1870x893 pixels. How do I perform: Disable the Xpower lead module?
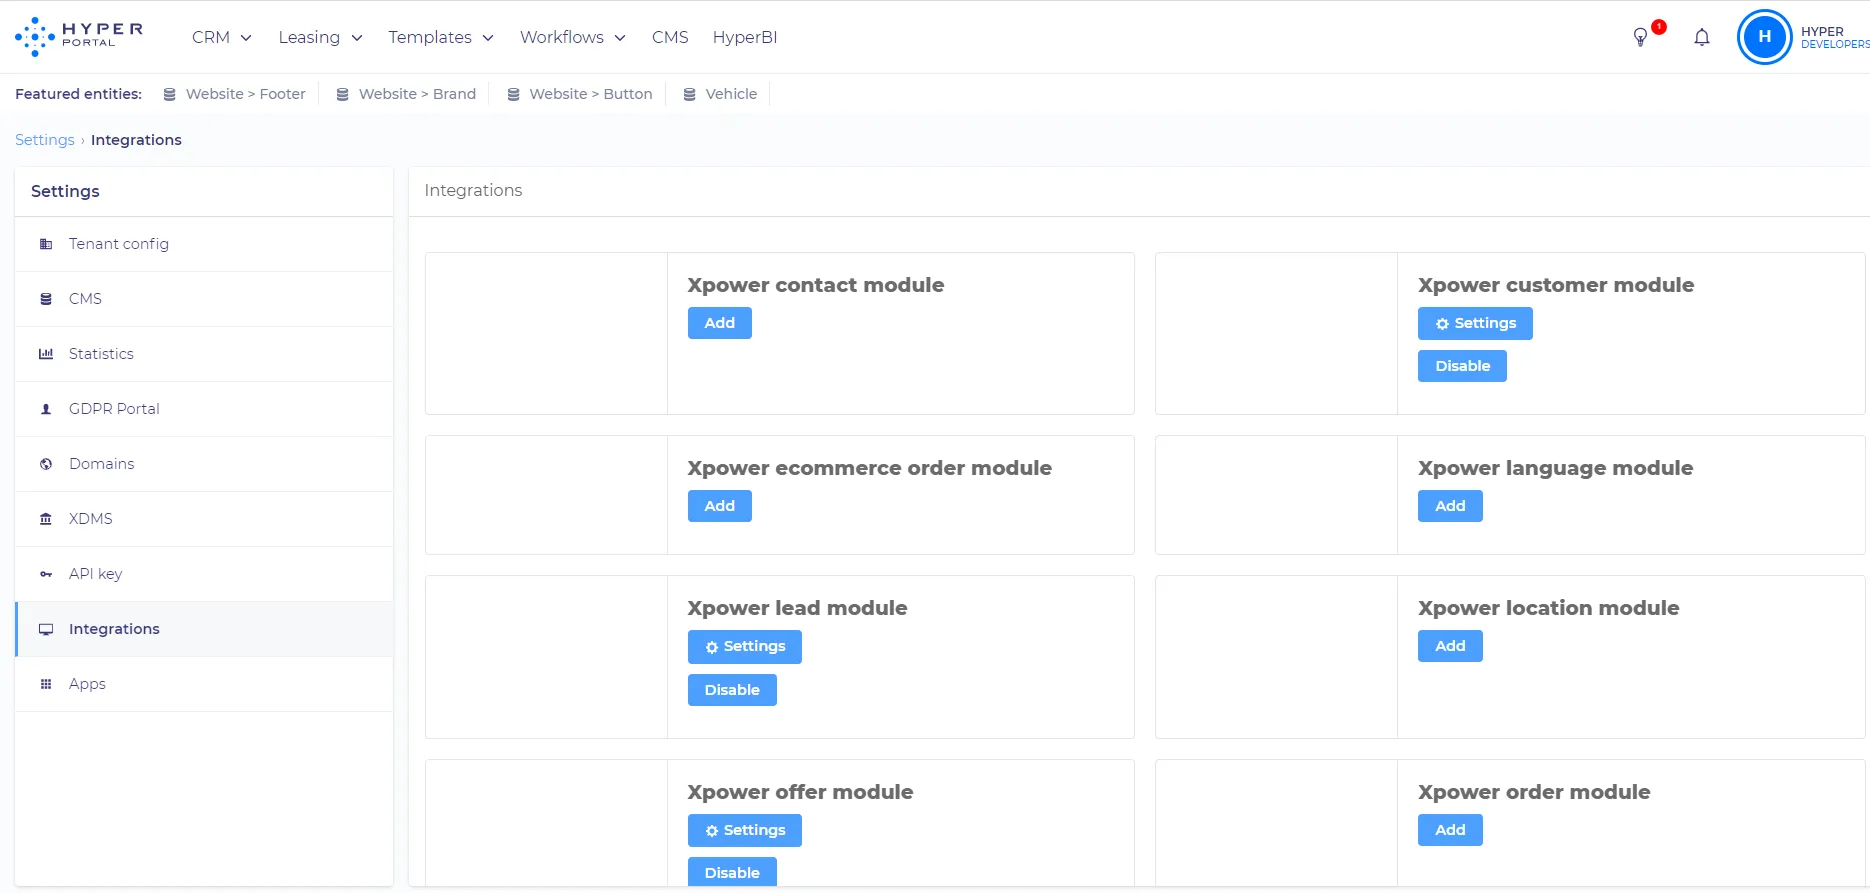click(x=732, y=690)
